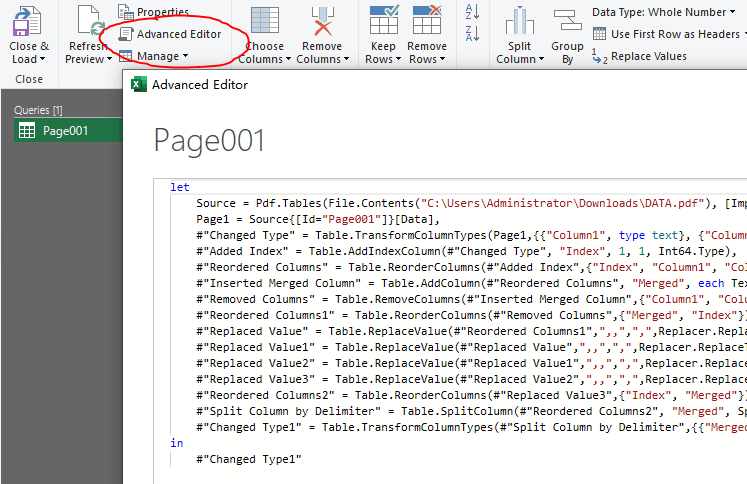Image resolution: width=747 pixels, height=484 pixels.
Task: Select the Page001 query in Queries pane
Action: click(68, 131)
